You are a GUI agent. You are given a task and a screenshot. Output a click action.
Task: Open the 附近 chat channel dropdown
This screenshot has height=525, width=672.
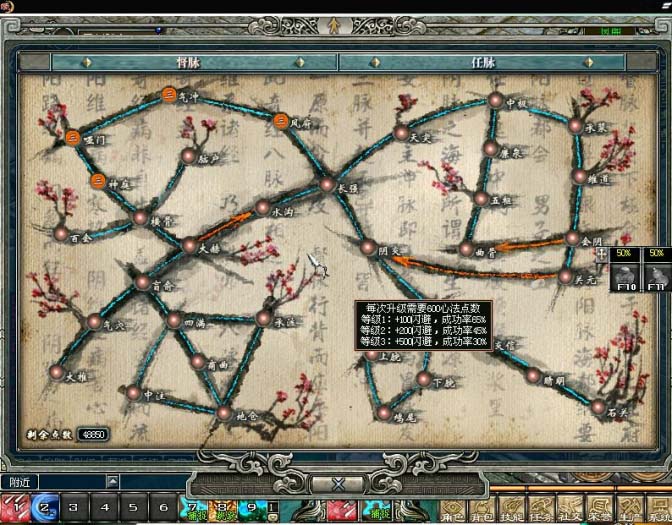[x=20, y=482]
